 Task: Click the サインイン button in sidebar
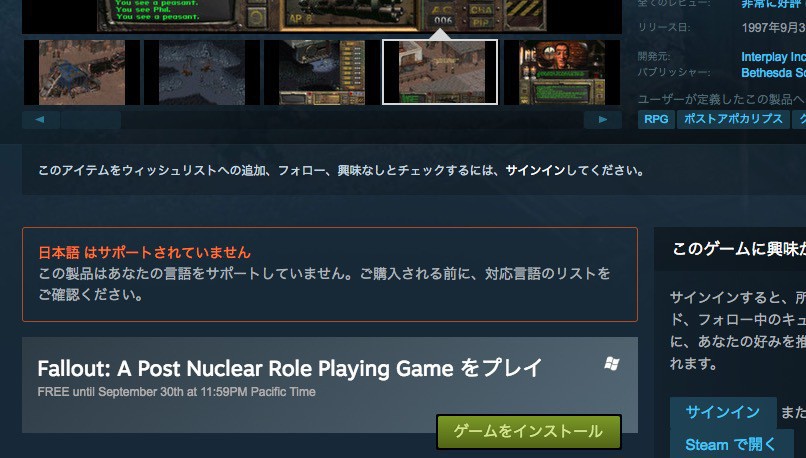(723, 412)
